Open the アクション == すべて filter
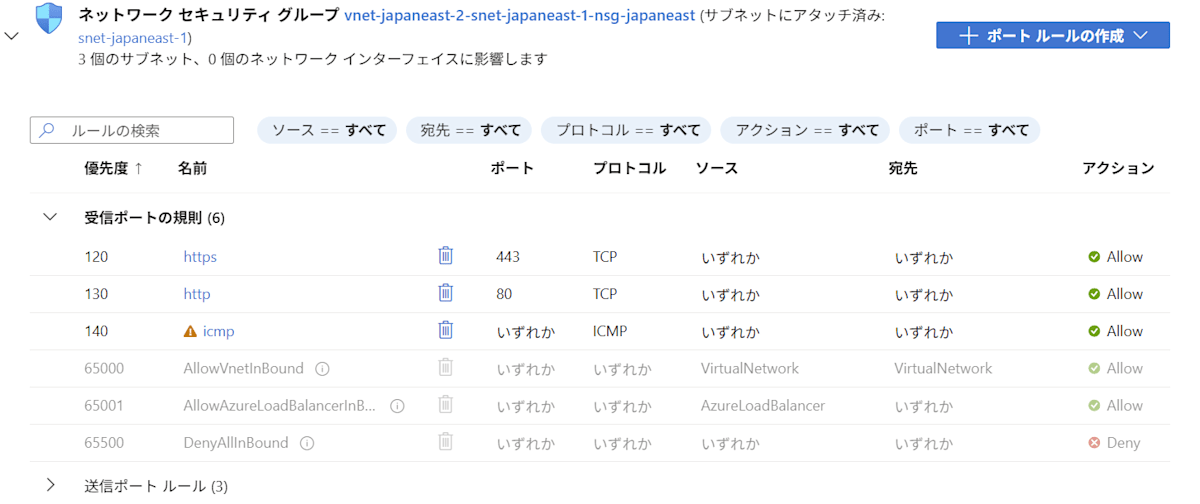 click(x=806, y=130)
